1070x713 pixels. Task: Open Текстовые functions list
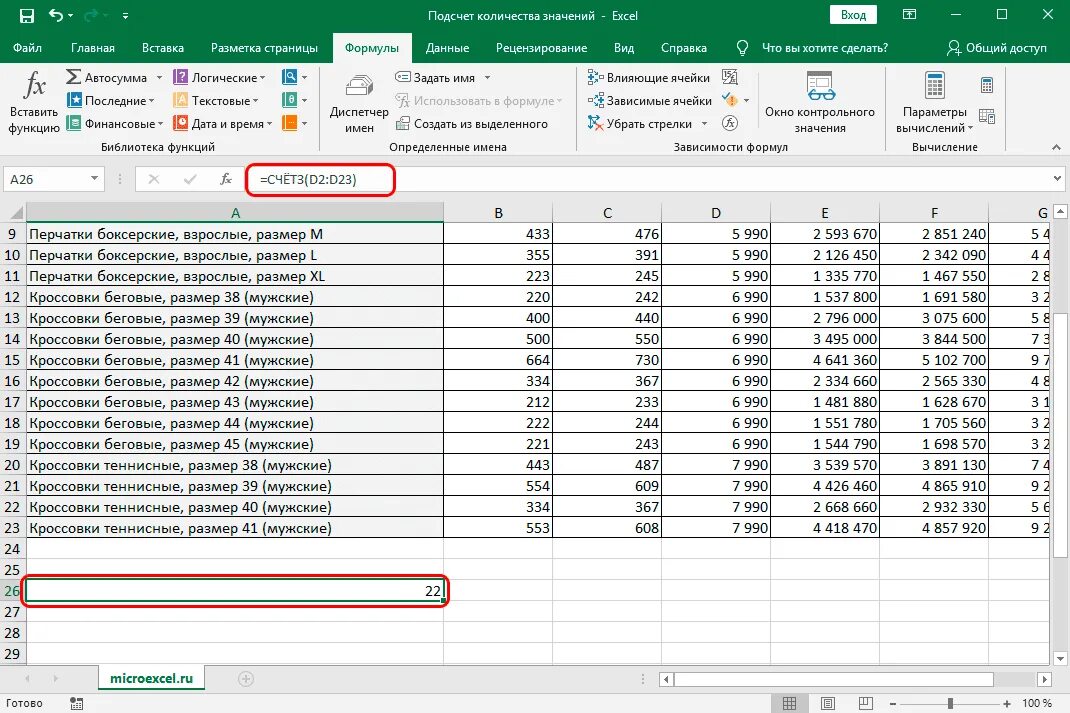(x=216, y=100)
